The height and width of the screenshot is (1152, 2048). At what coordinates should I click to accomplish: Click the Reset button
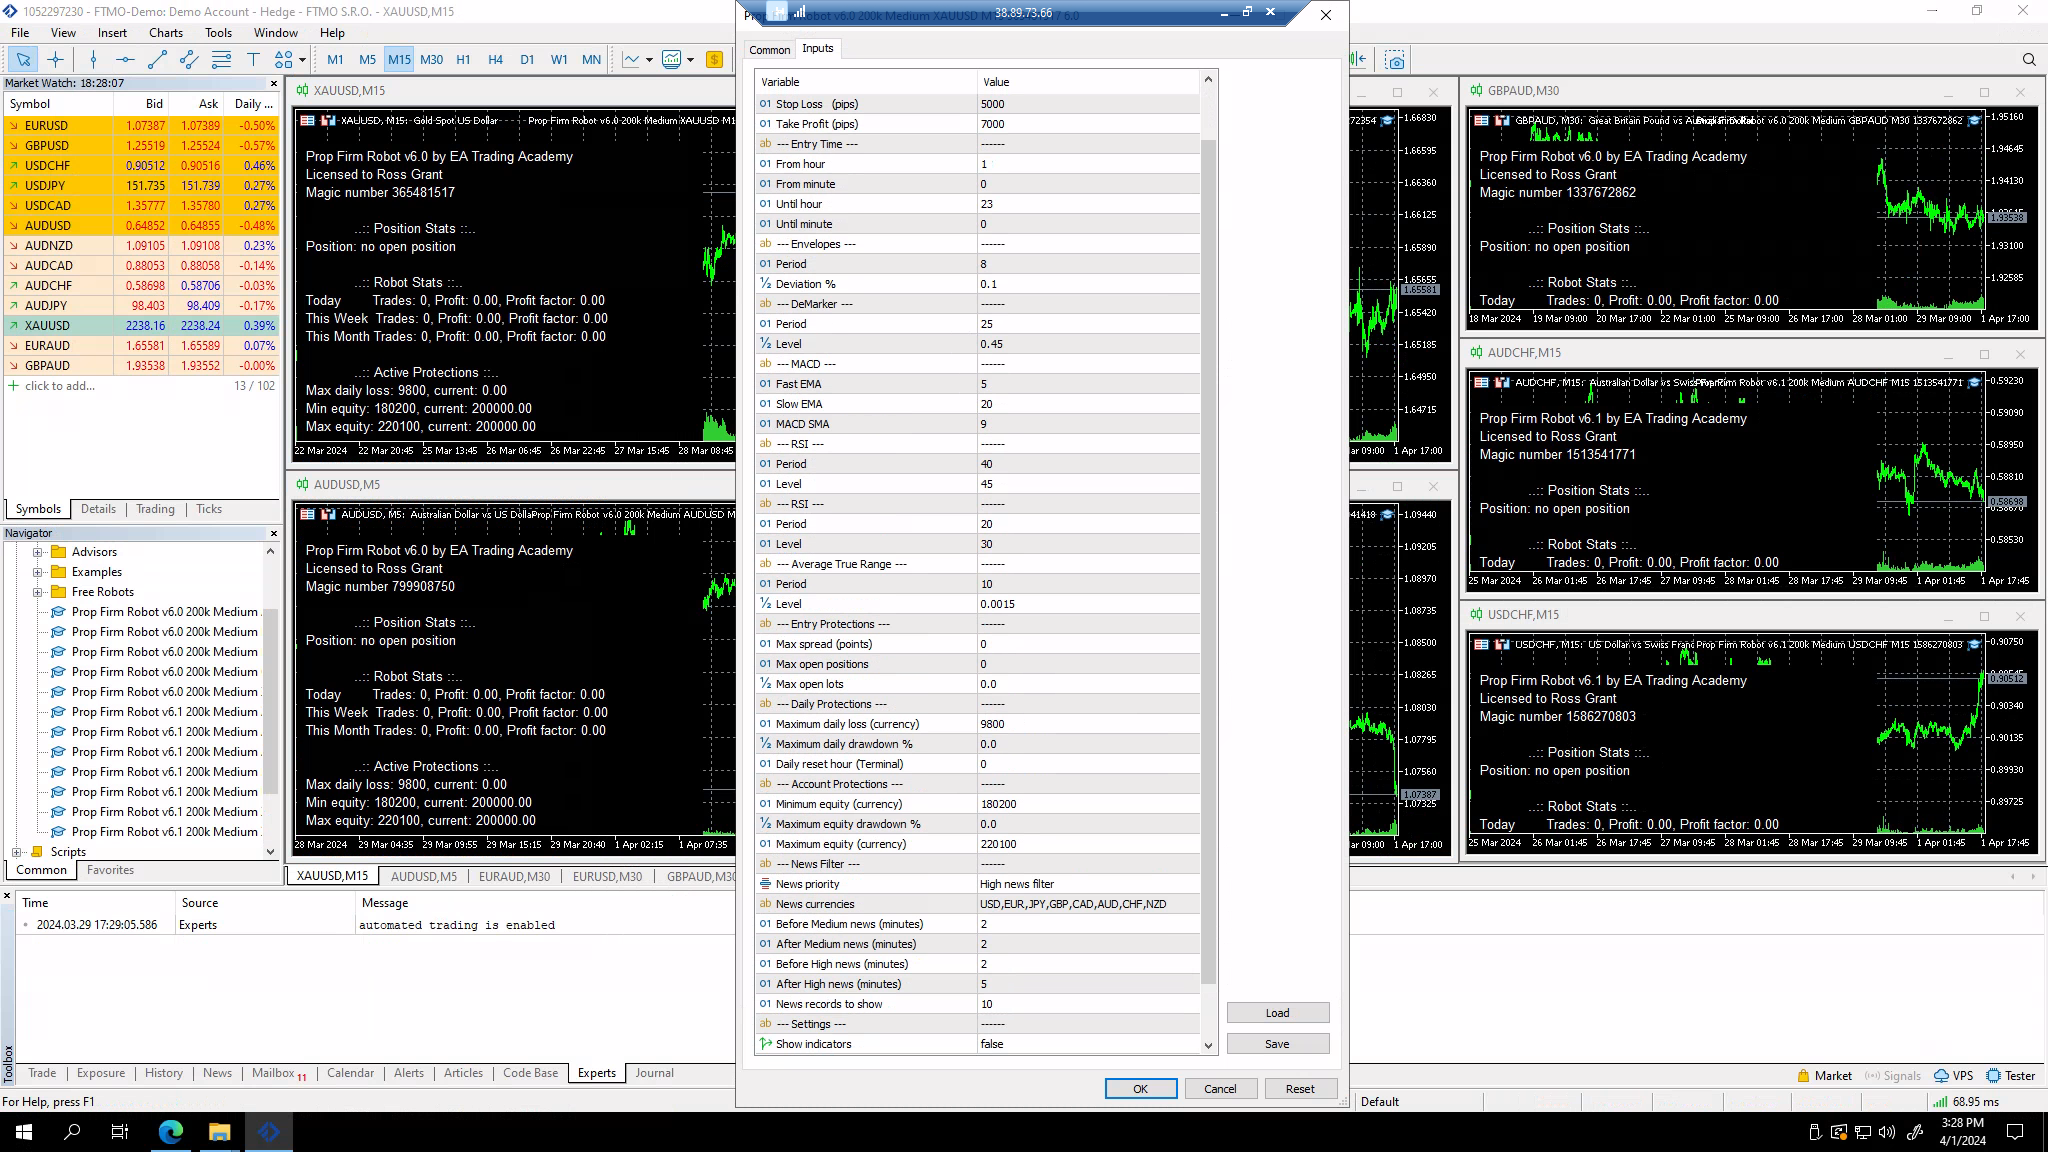pos(1300,1089)
